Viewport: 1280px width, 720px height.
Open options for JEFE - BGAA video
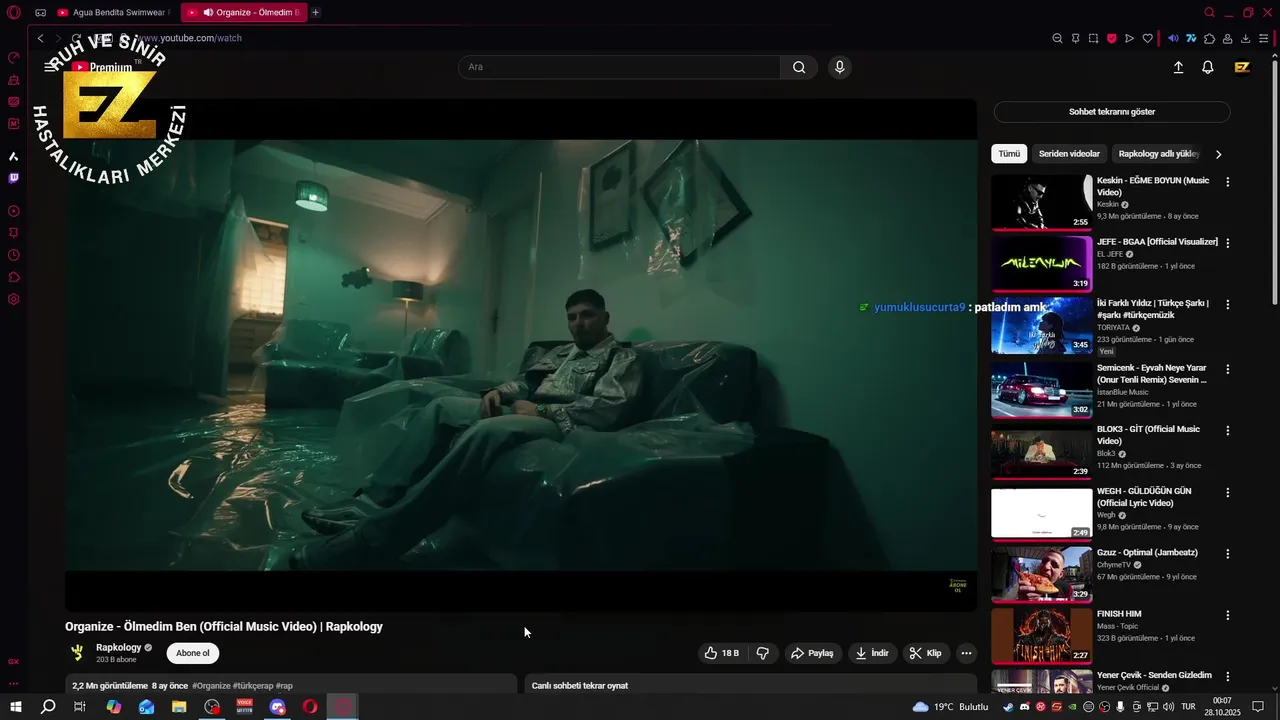click(1228, 243)
